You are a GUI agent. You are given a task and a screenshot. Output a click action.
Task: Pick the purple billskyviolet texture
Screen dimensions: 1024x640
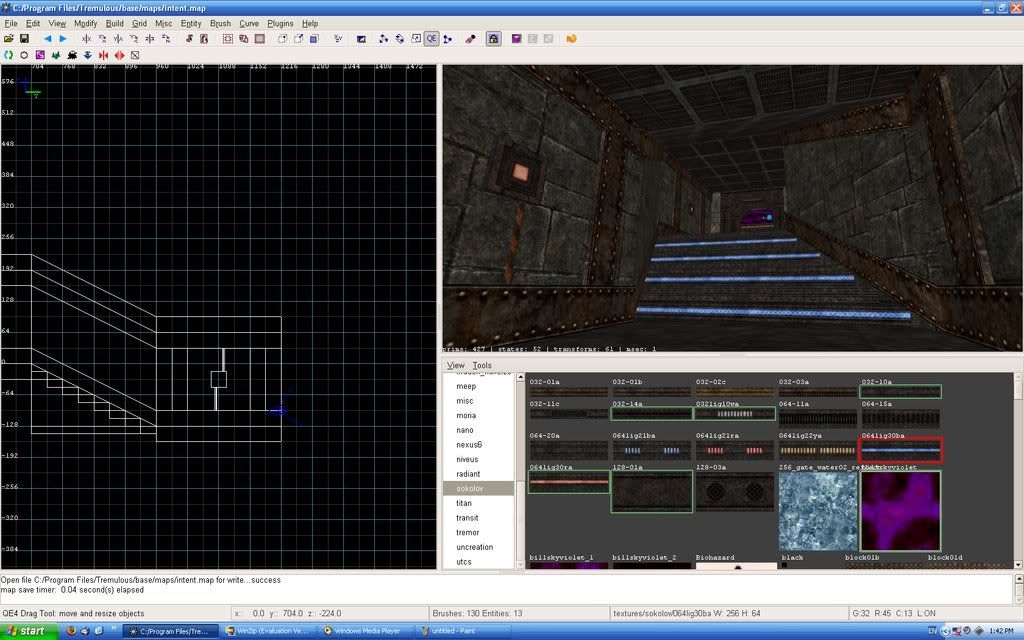tap(901, 511)
